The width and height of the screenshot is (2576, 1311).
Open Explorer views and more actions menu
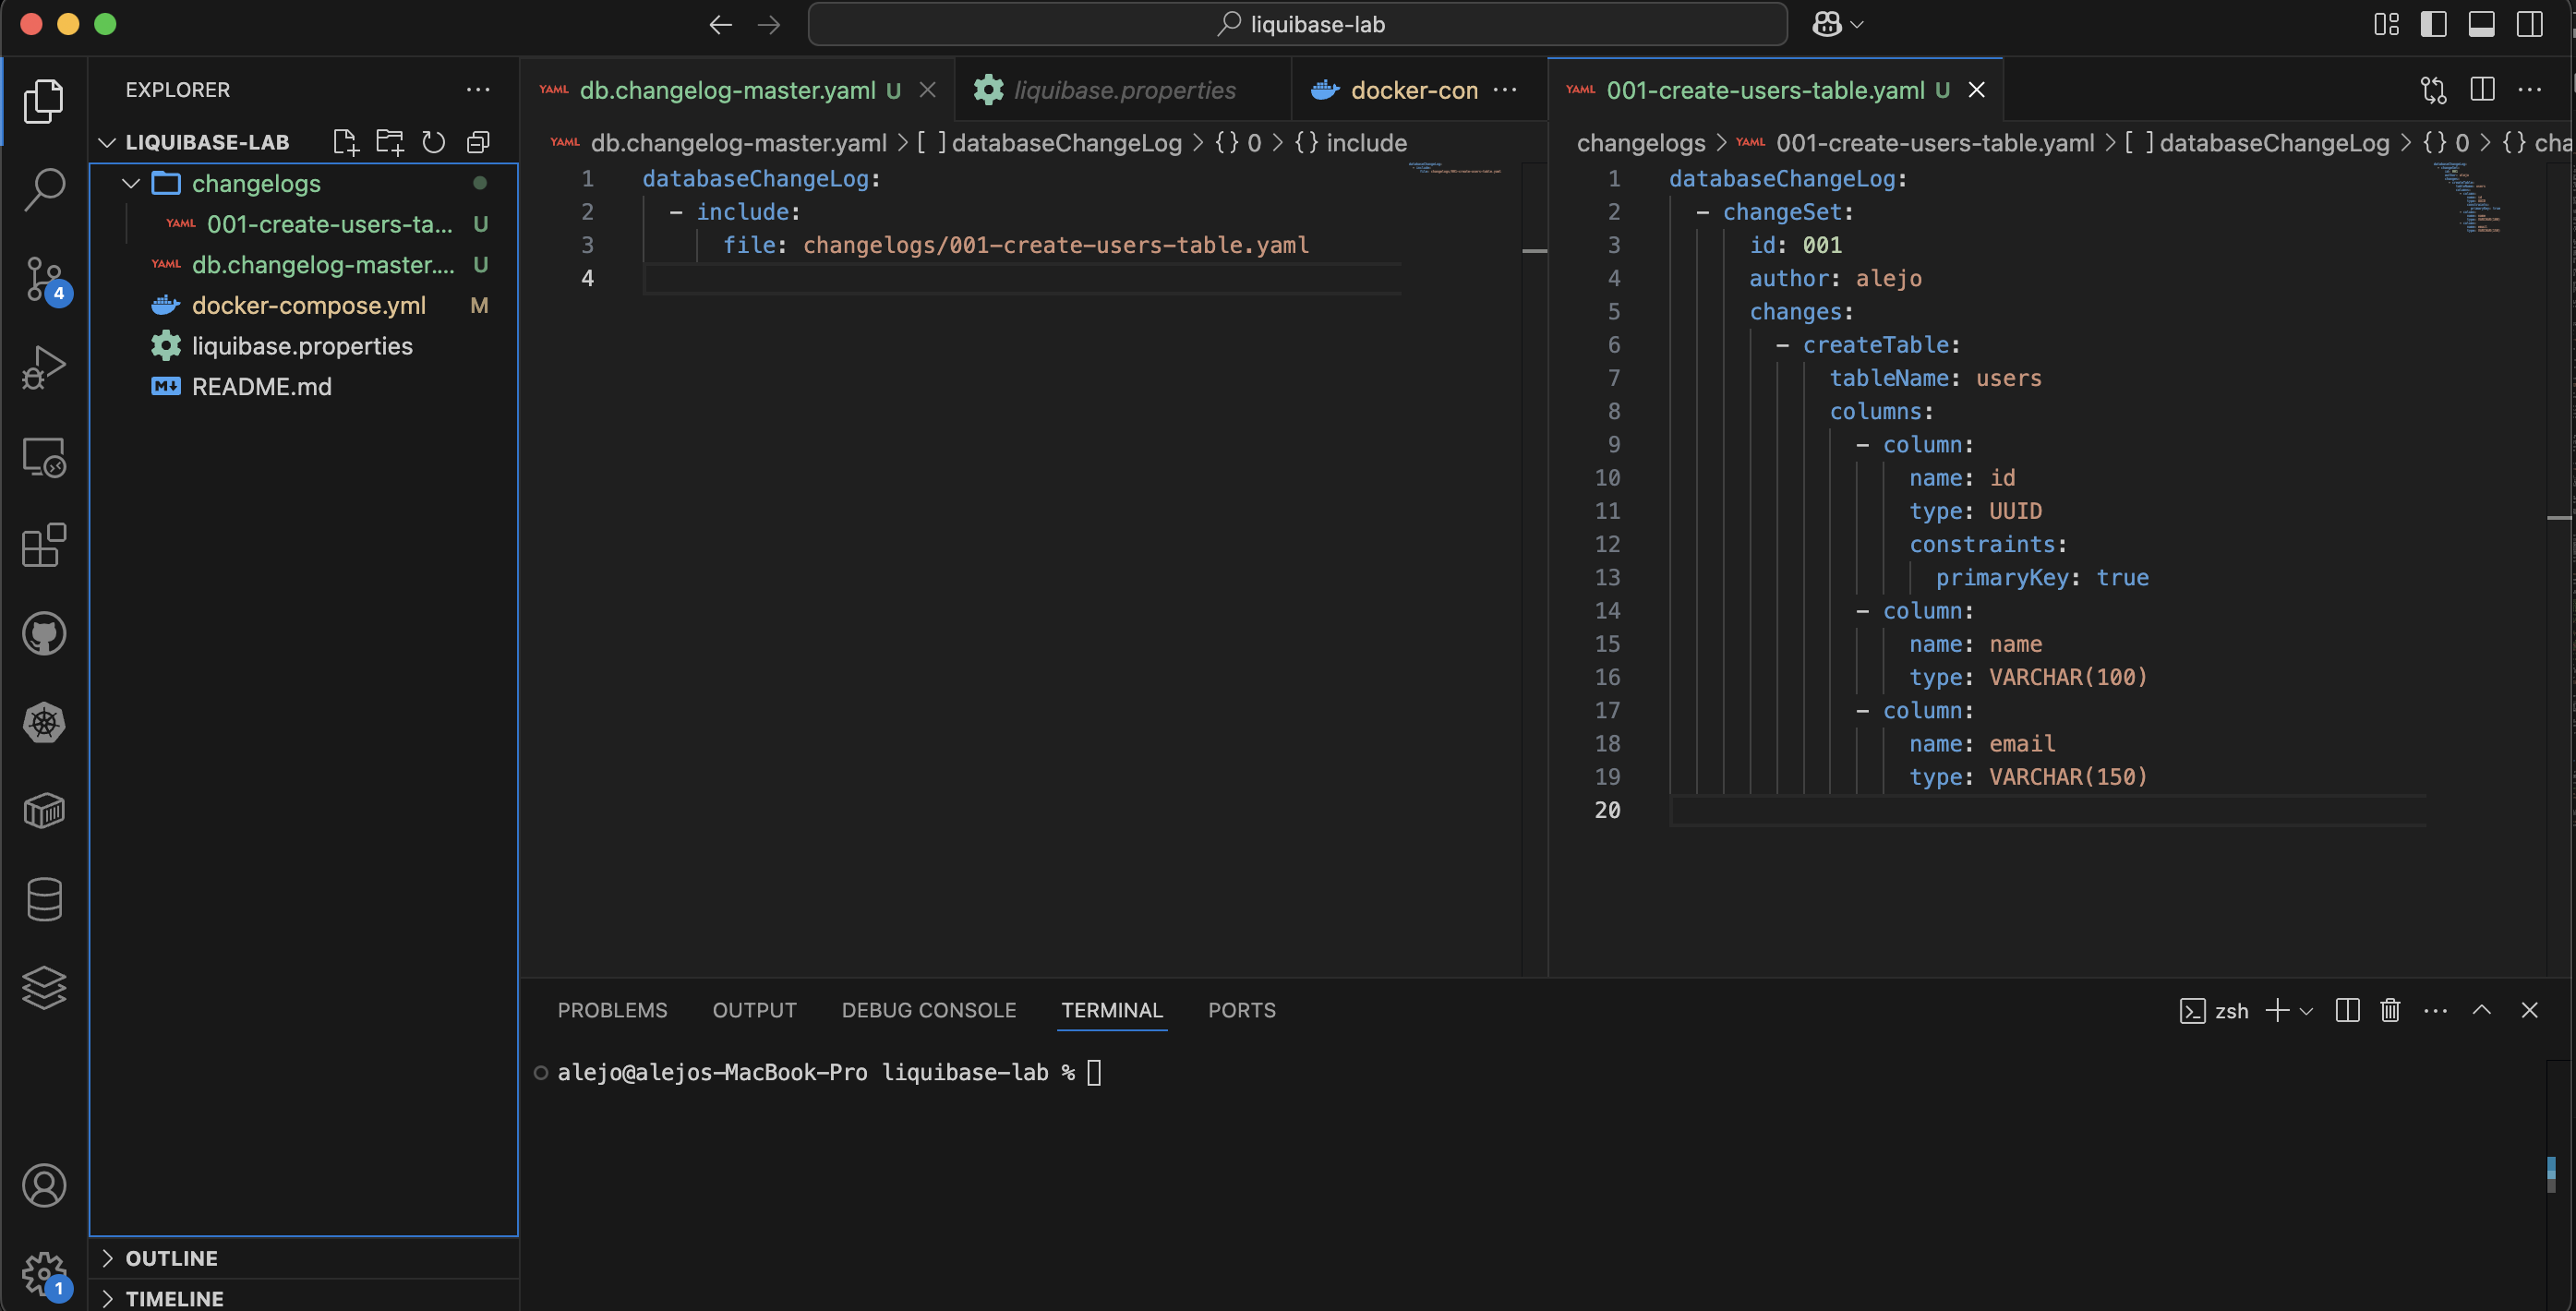(x=478, y=90)
